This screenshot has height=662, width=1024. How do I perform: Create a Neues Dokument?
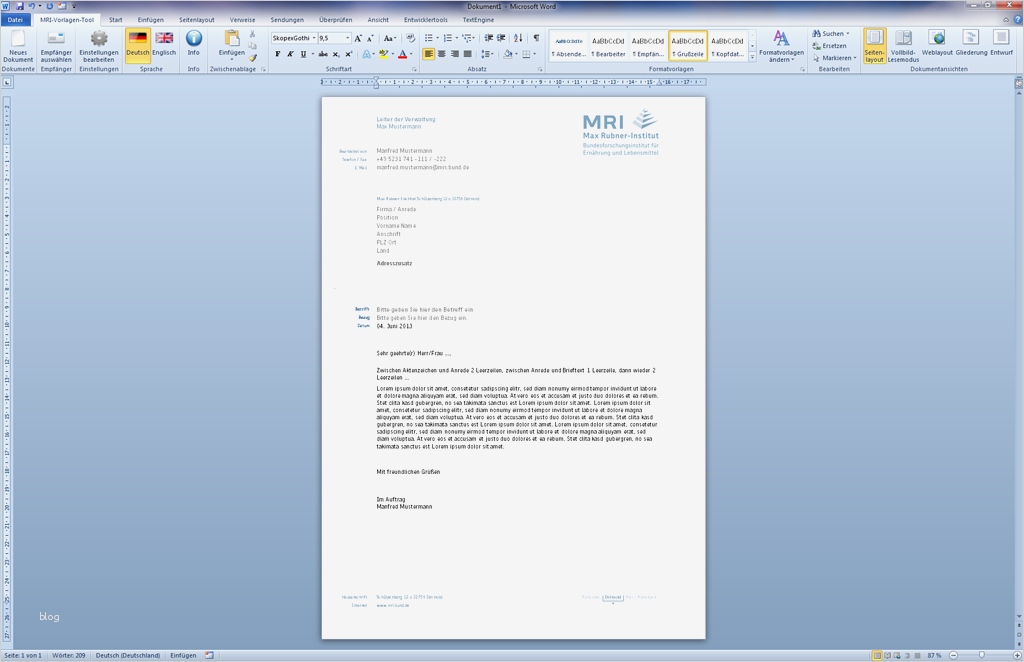pos(17,45)
